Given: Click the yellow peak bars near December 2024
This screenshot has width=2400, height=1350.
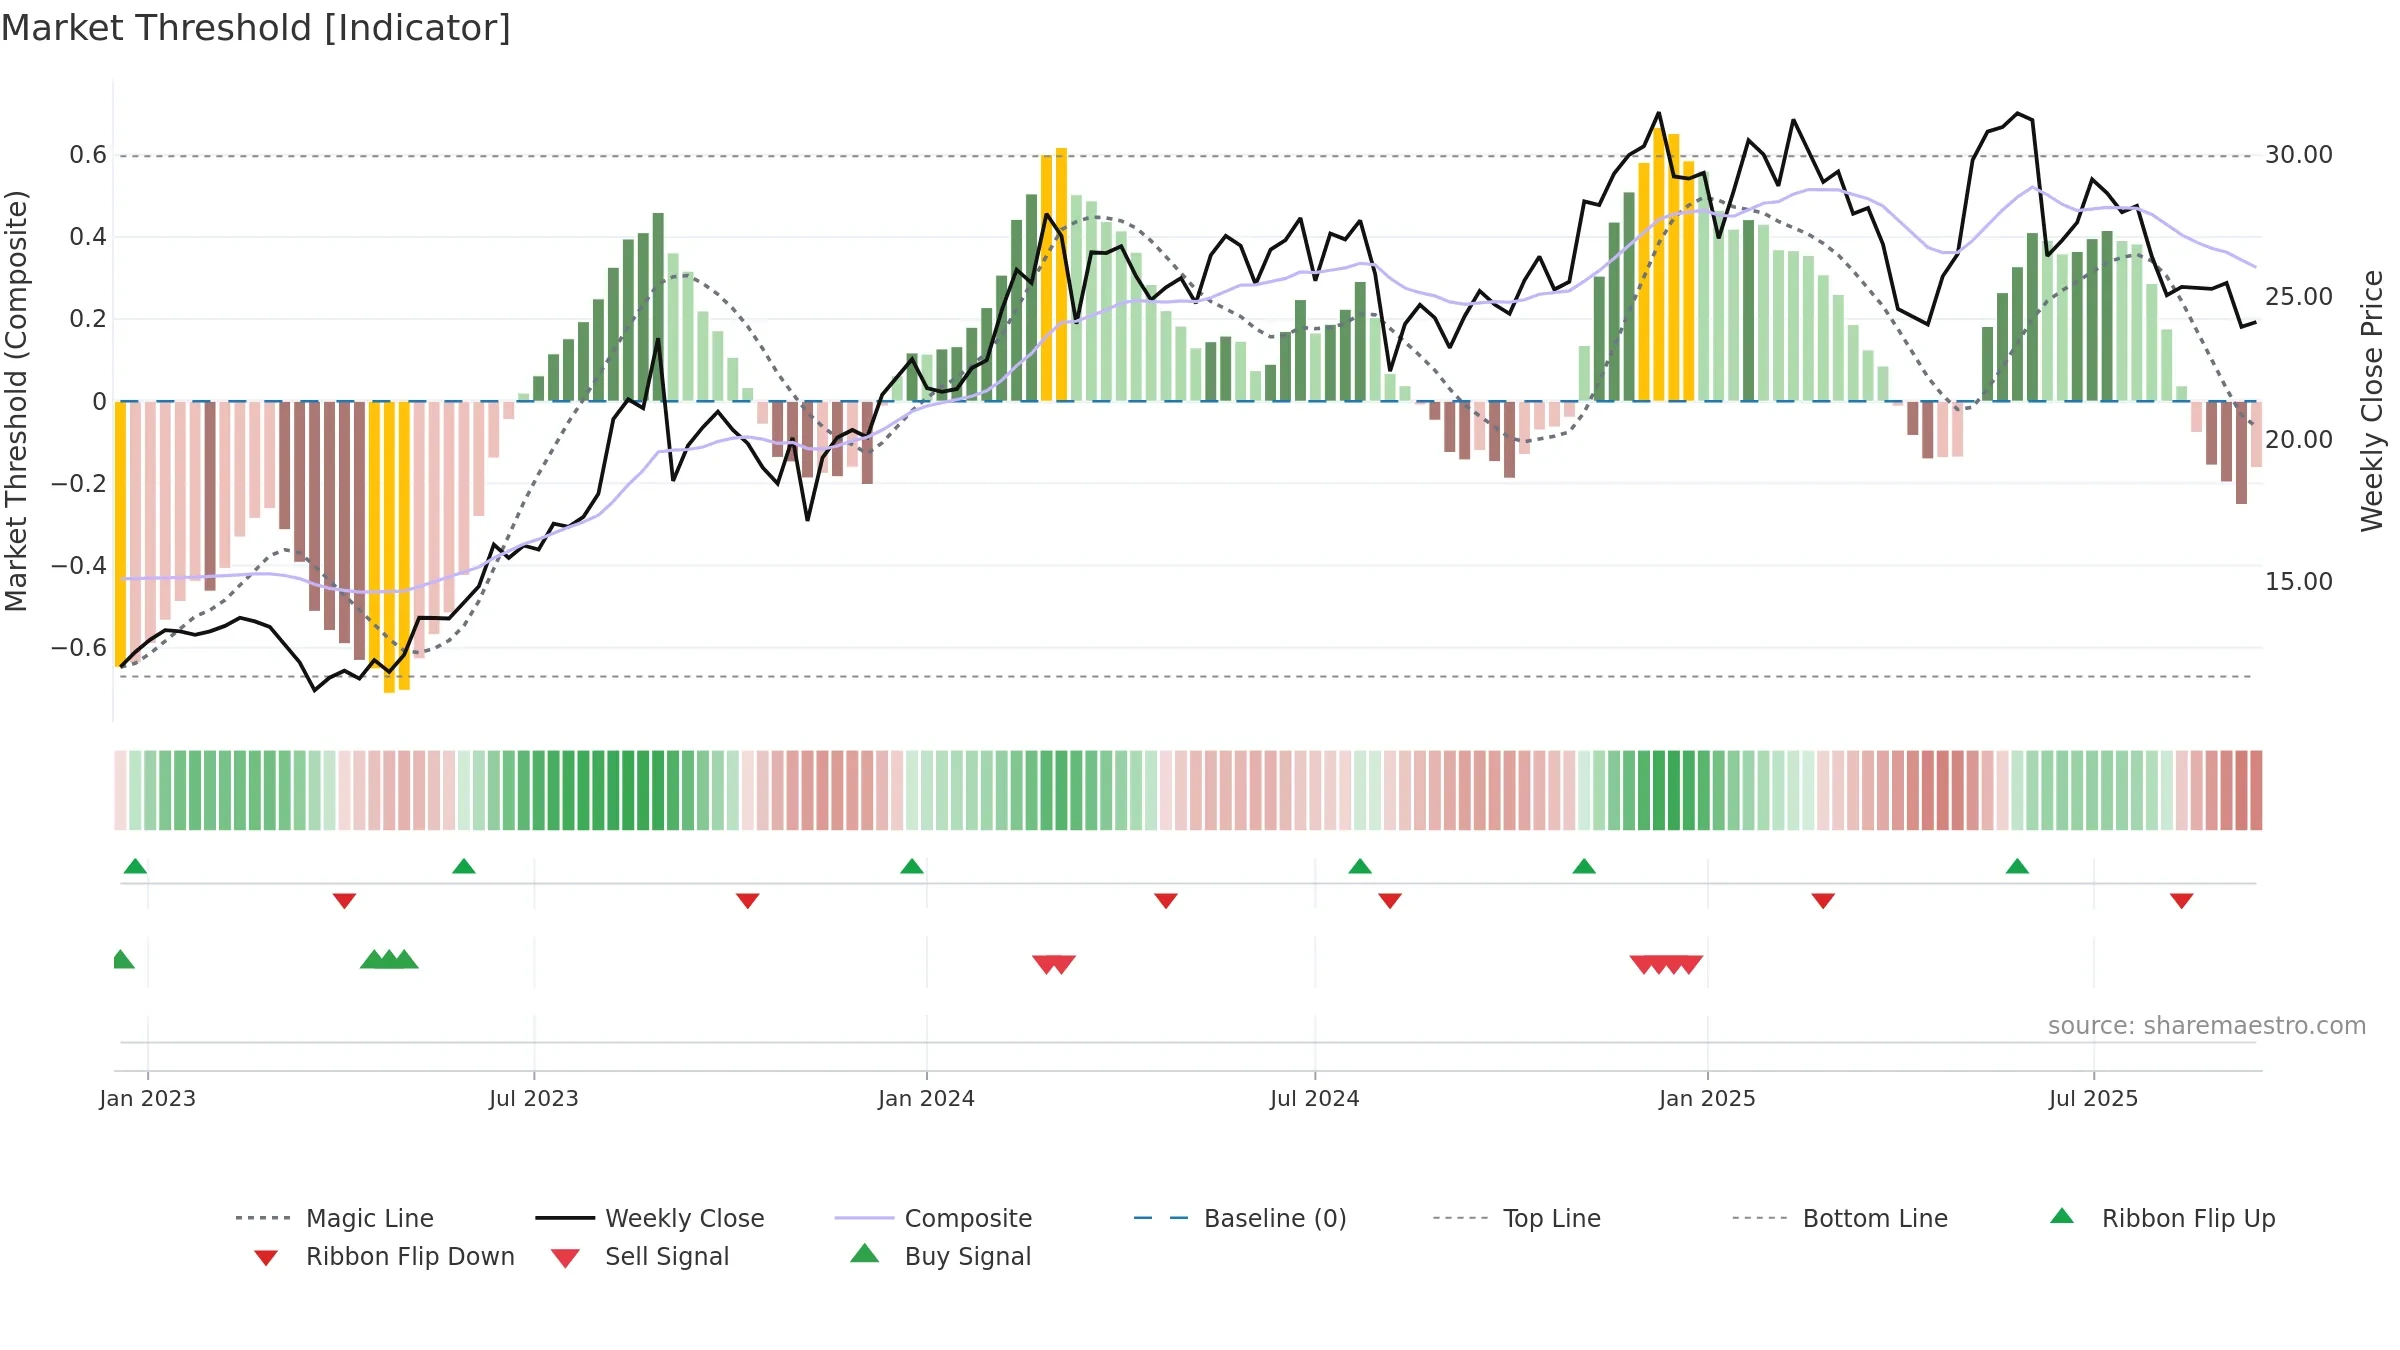Looking at the screenshot, I should point(1666,265).
